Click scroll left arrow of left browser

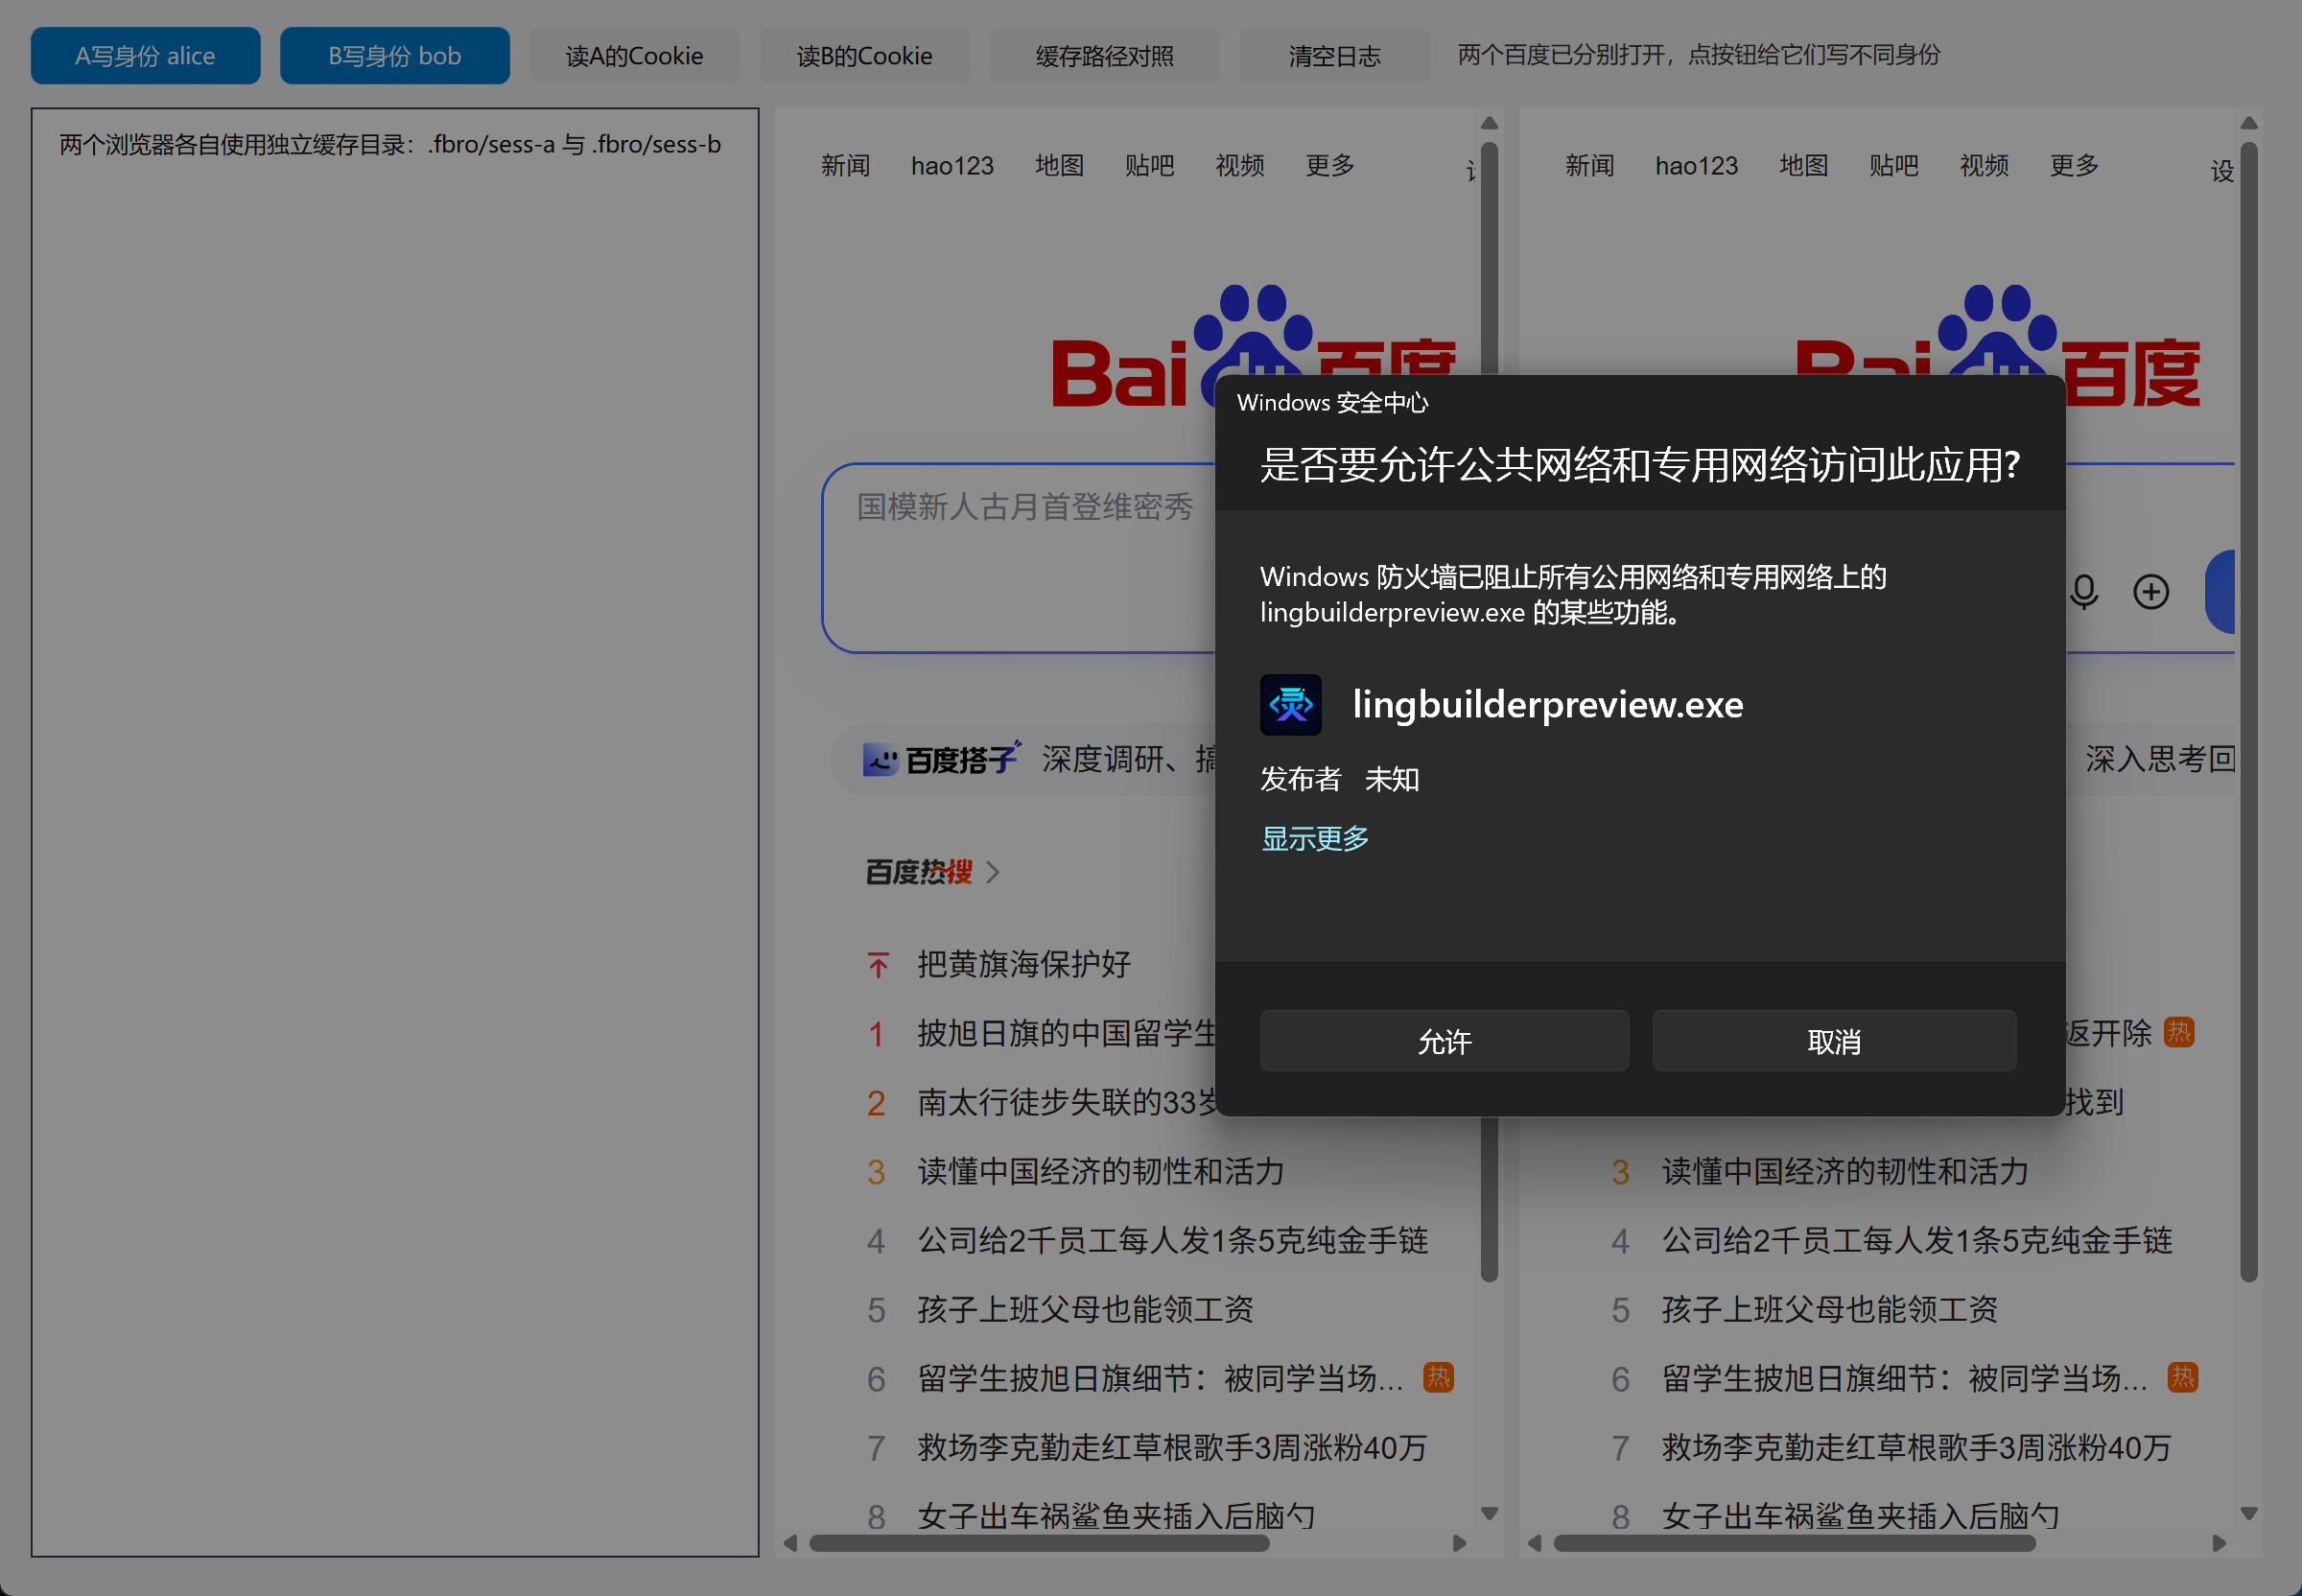tap(790, 1543)
